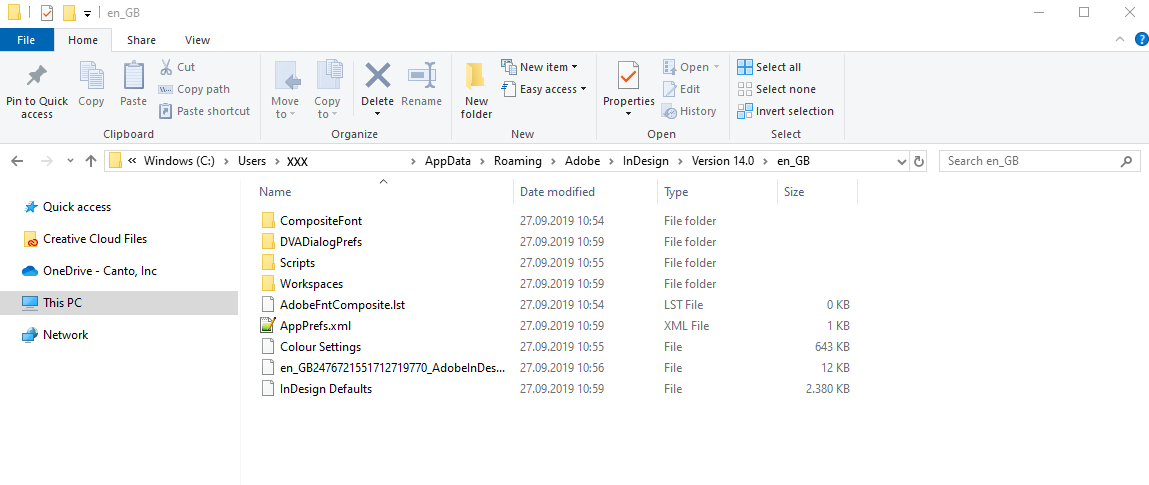This screenshot has width=1149, height=485.
Task: Open the help question mark icon
Action: pos(1141,39)
